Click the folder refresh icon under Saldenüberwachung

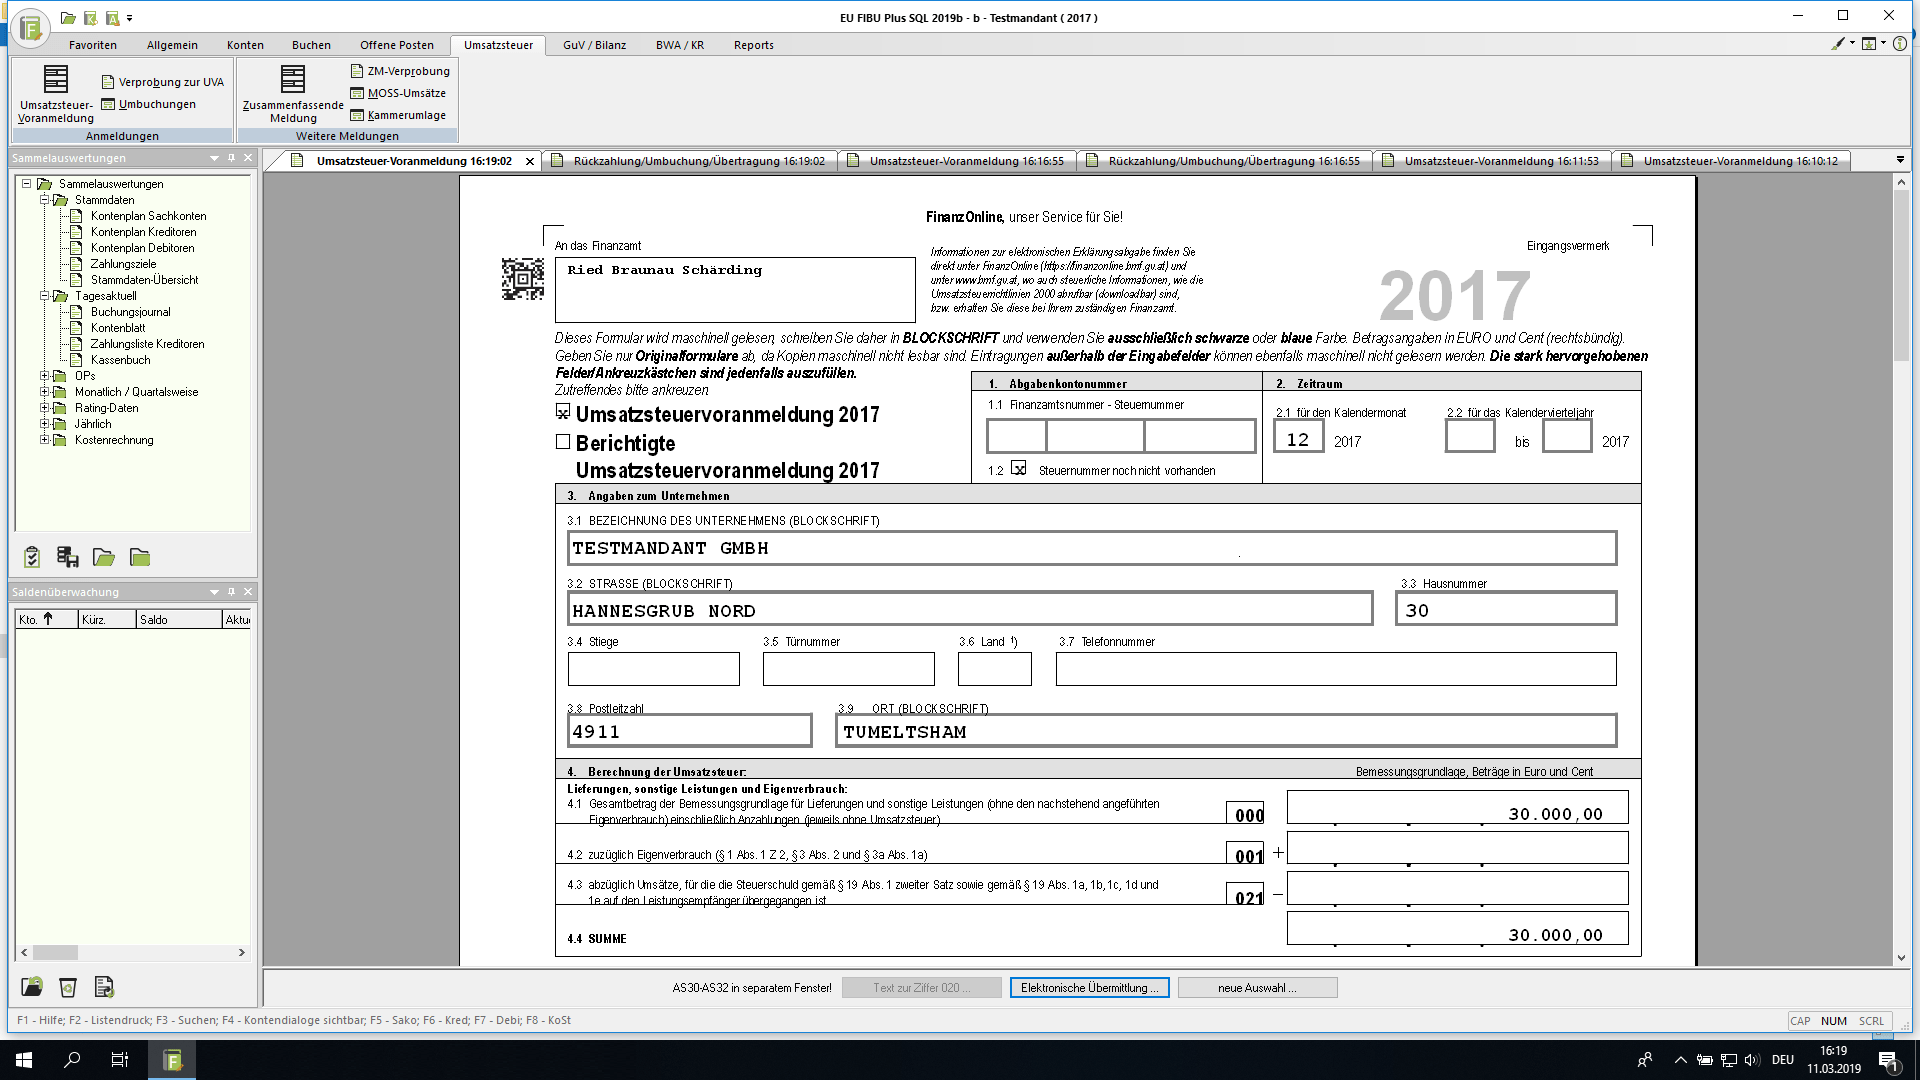(x=32, y=987)
